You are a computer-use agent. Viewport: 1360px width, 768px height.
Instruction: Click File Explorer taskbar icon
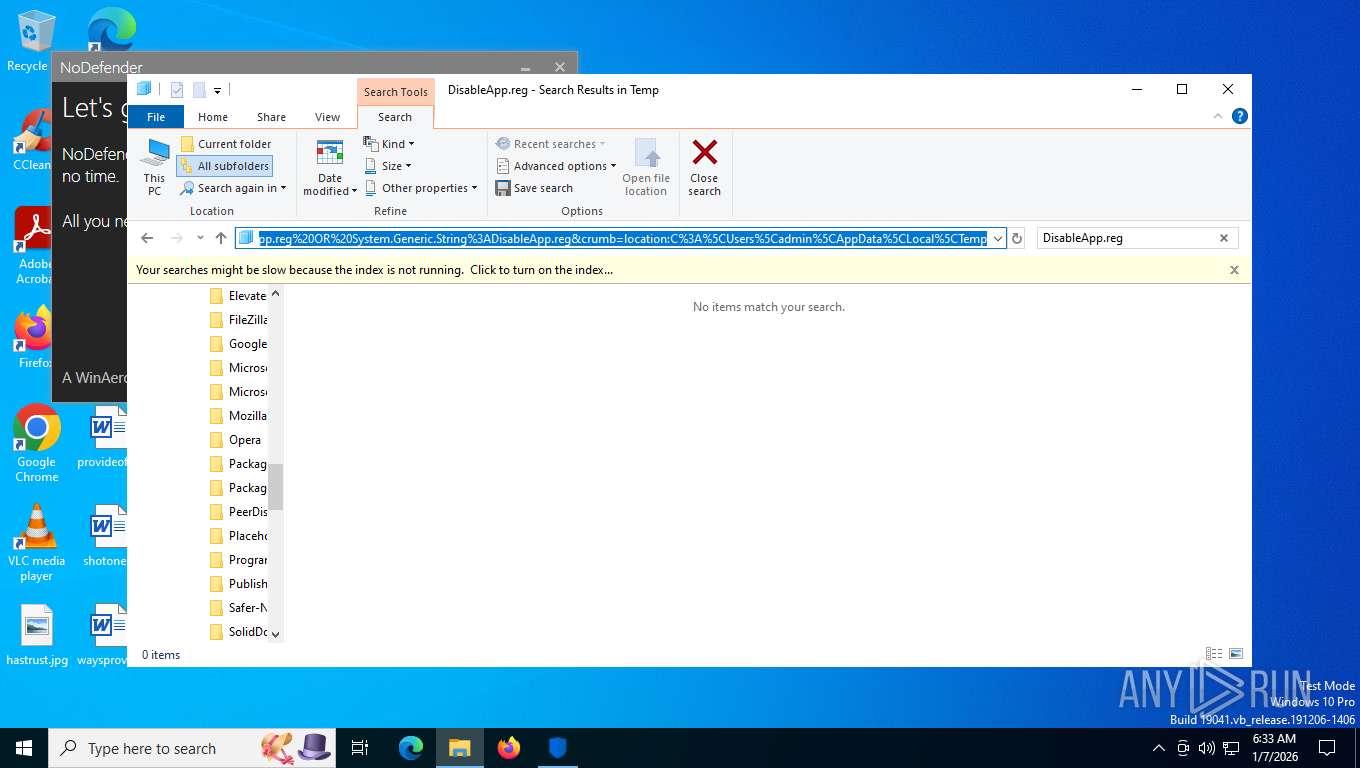pyautogui.click(x=459, y=748)
